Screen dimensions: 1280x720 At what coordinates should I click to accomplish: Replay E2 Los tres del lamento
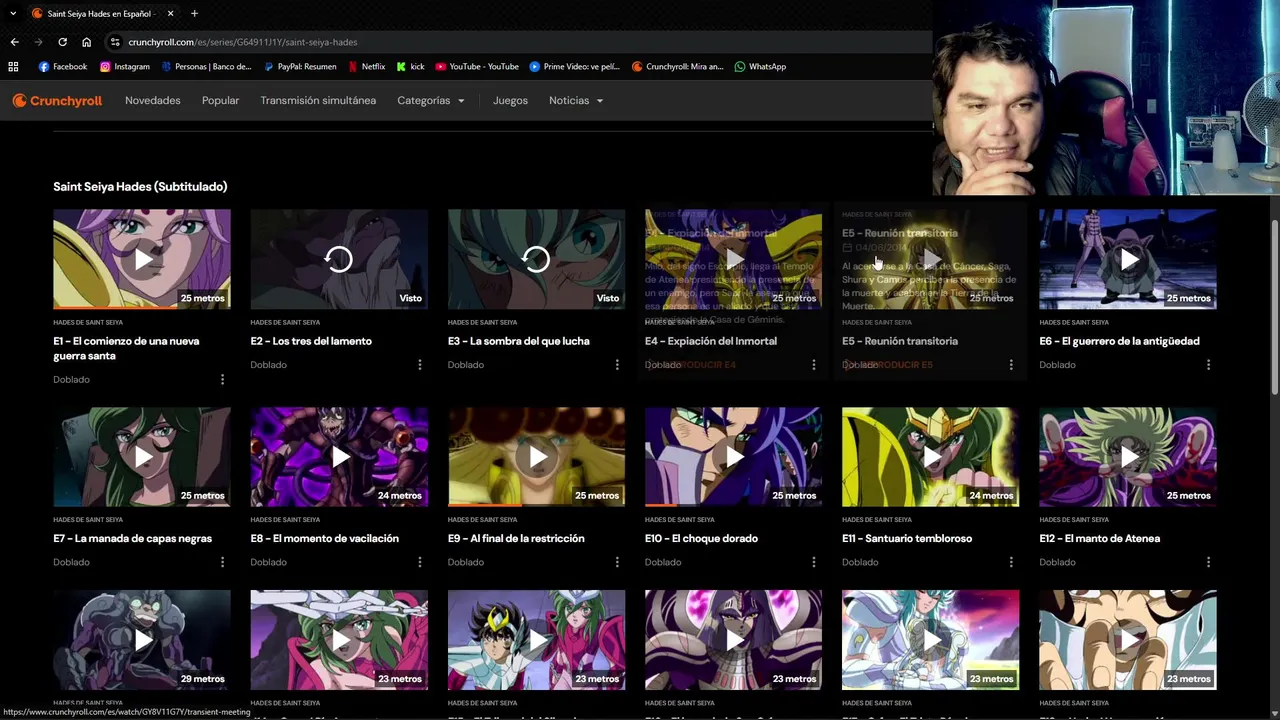[339, 260]
